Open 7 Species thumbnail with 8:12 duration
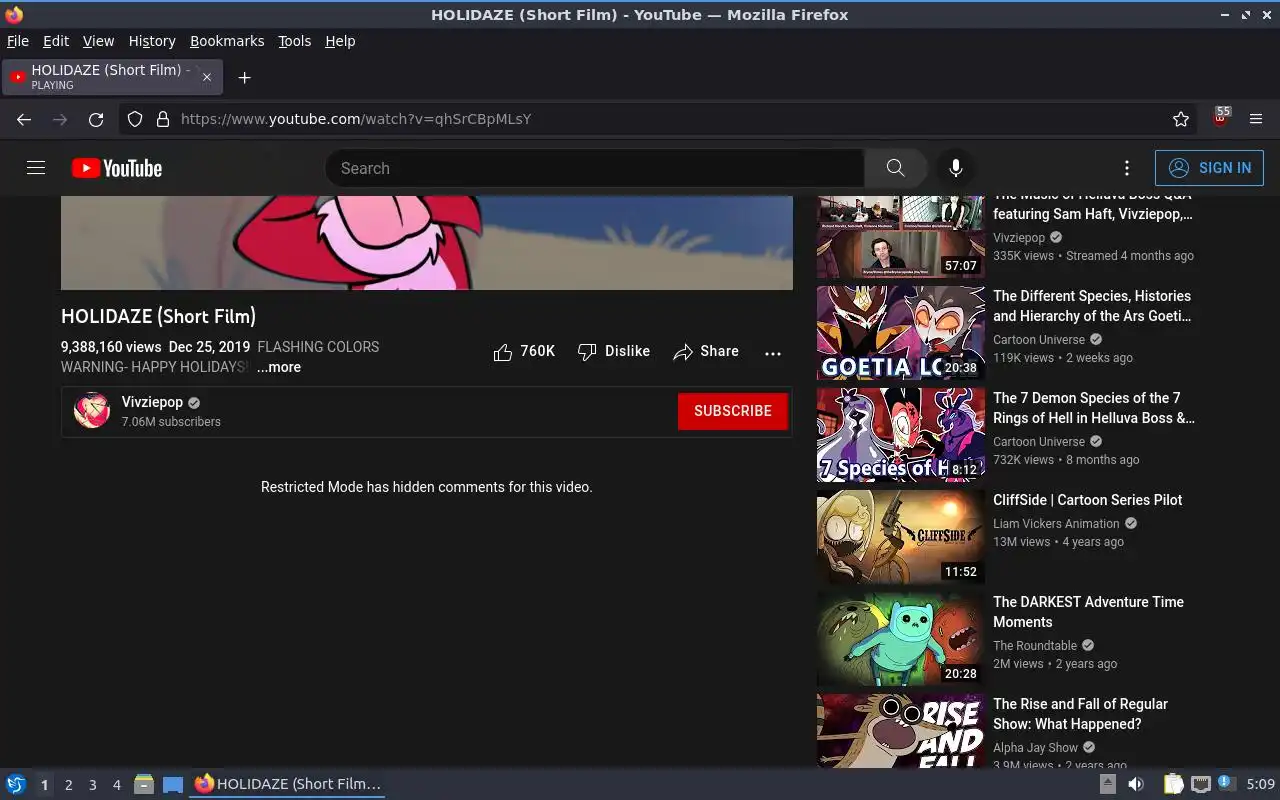The height and width of the screenshot is (800, 1280). 901,435
